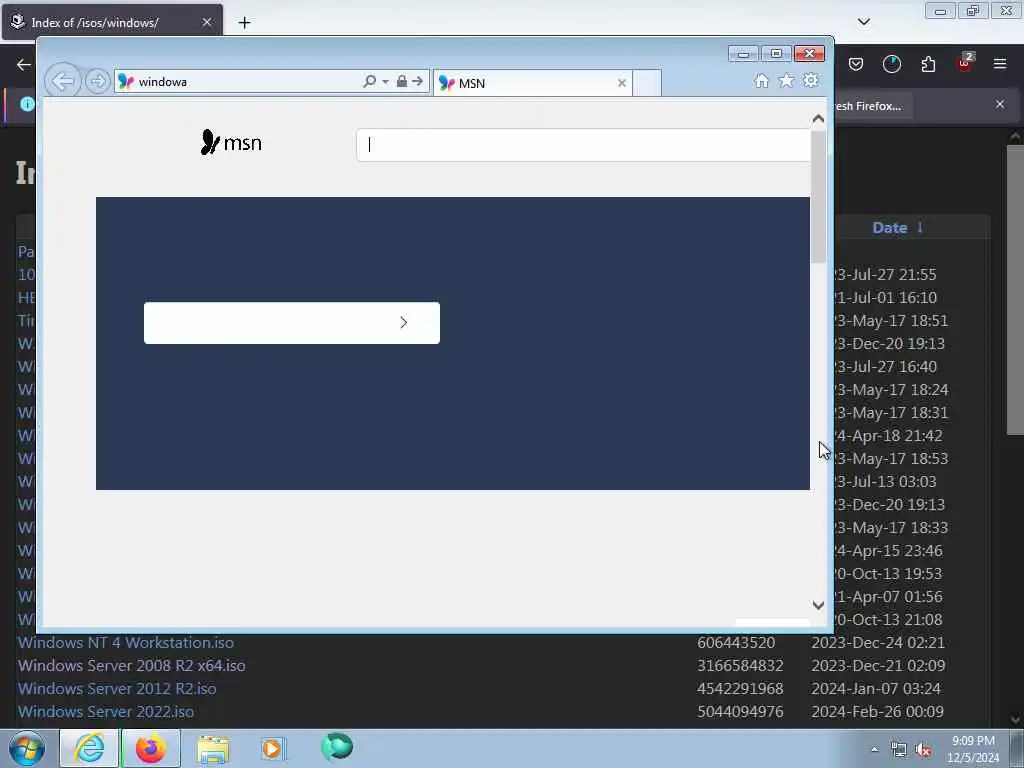Click the date '2023-Dec-24 02:21'
This screenshot has height=768, width=1024.
878,643
